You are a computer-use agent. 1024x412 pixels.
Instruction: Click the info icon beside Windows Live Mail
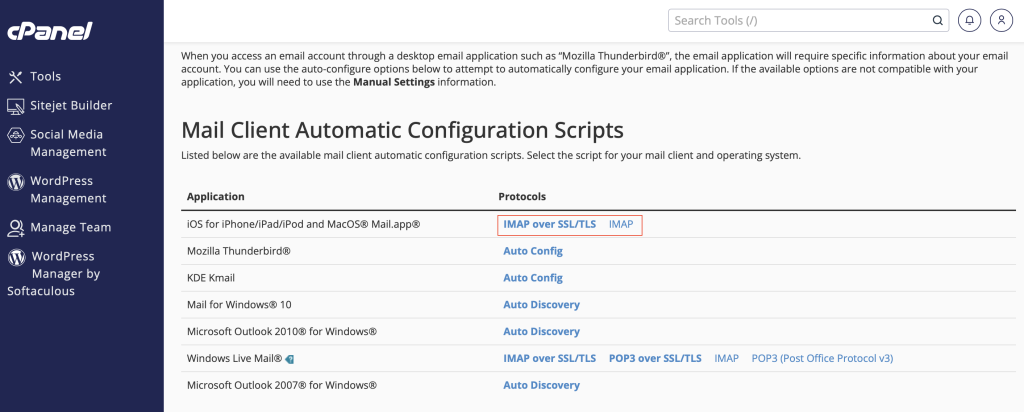tap(289, 359)
